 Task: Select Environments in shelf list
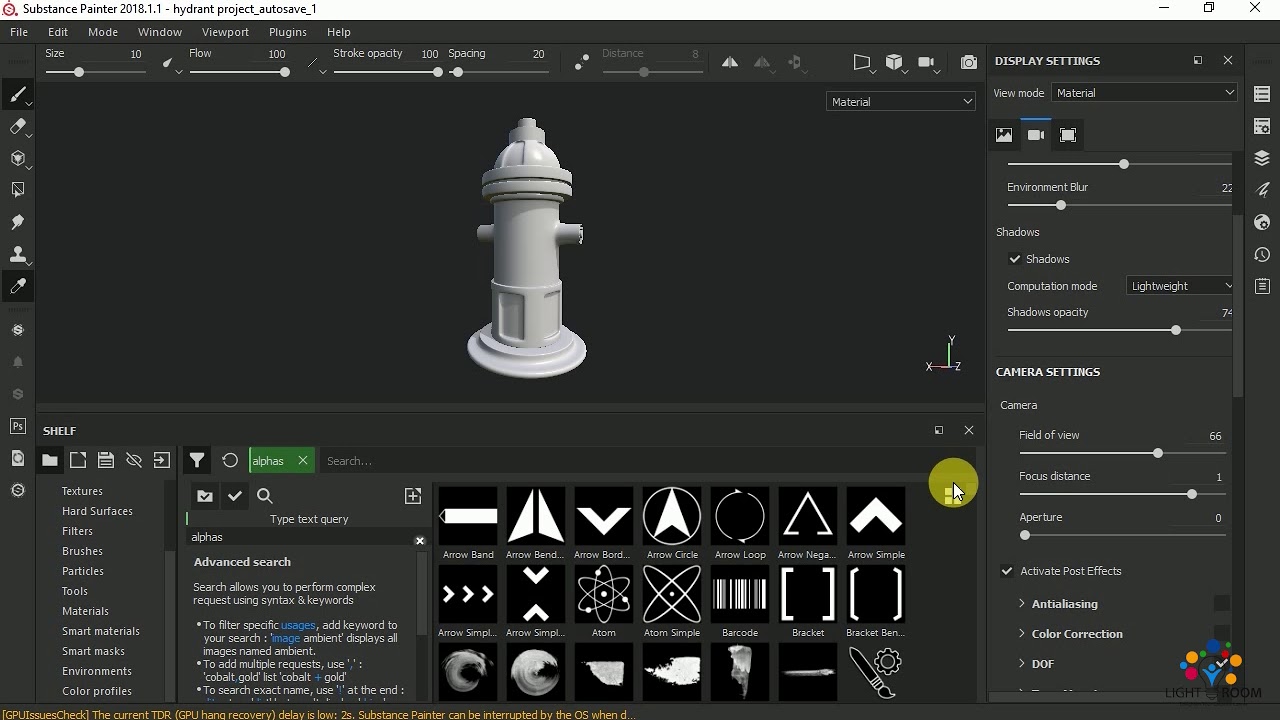coord(97,671)
